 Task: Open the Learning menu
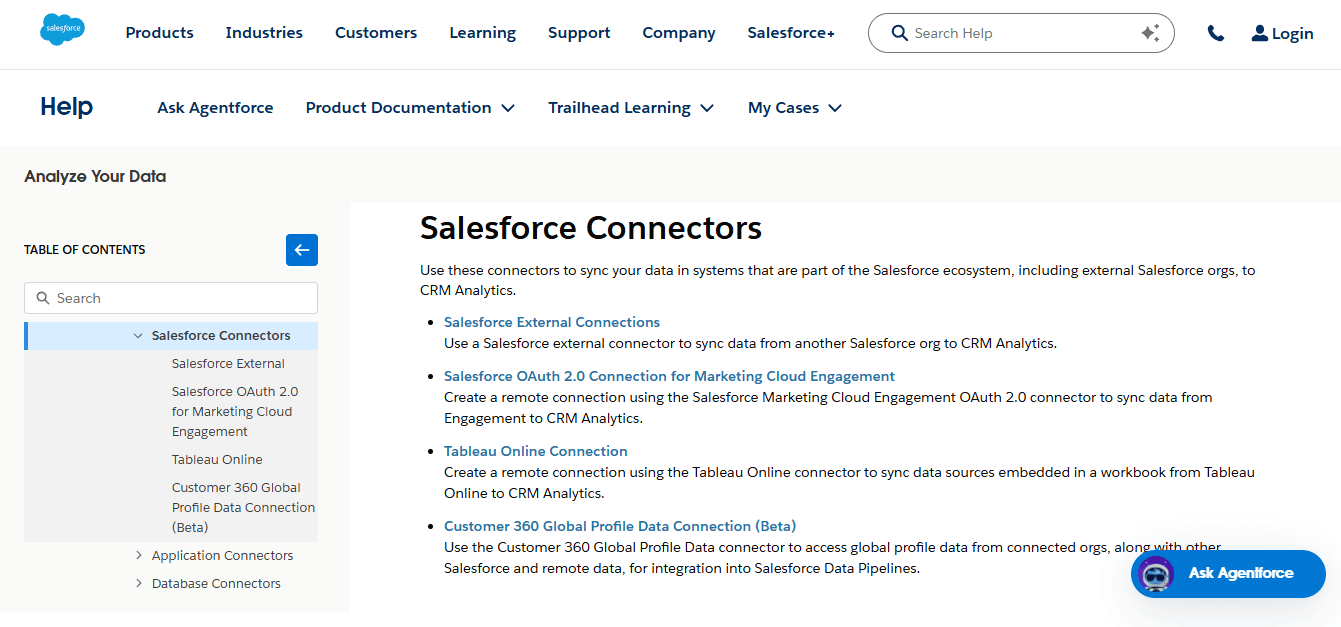483,33
